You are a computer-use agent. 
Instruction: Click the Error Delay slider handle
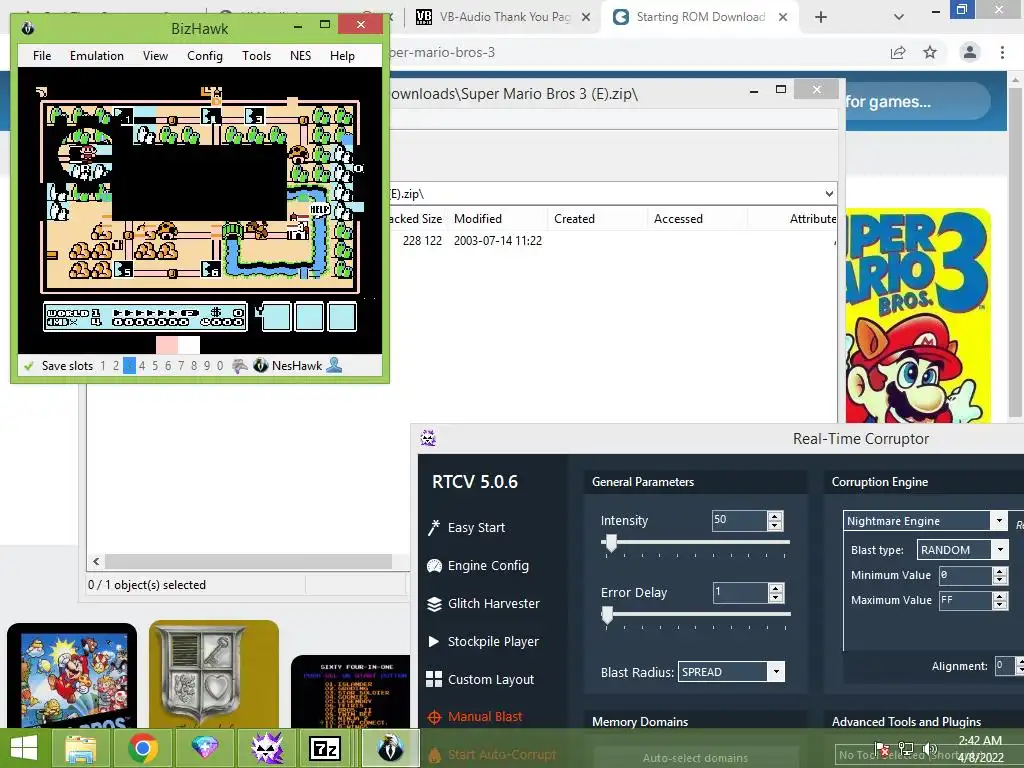[x=607, y=615]
